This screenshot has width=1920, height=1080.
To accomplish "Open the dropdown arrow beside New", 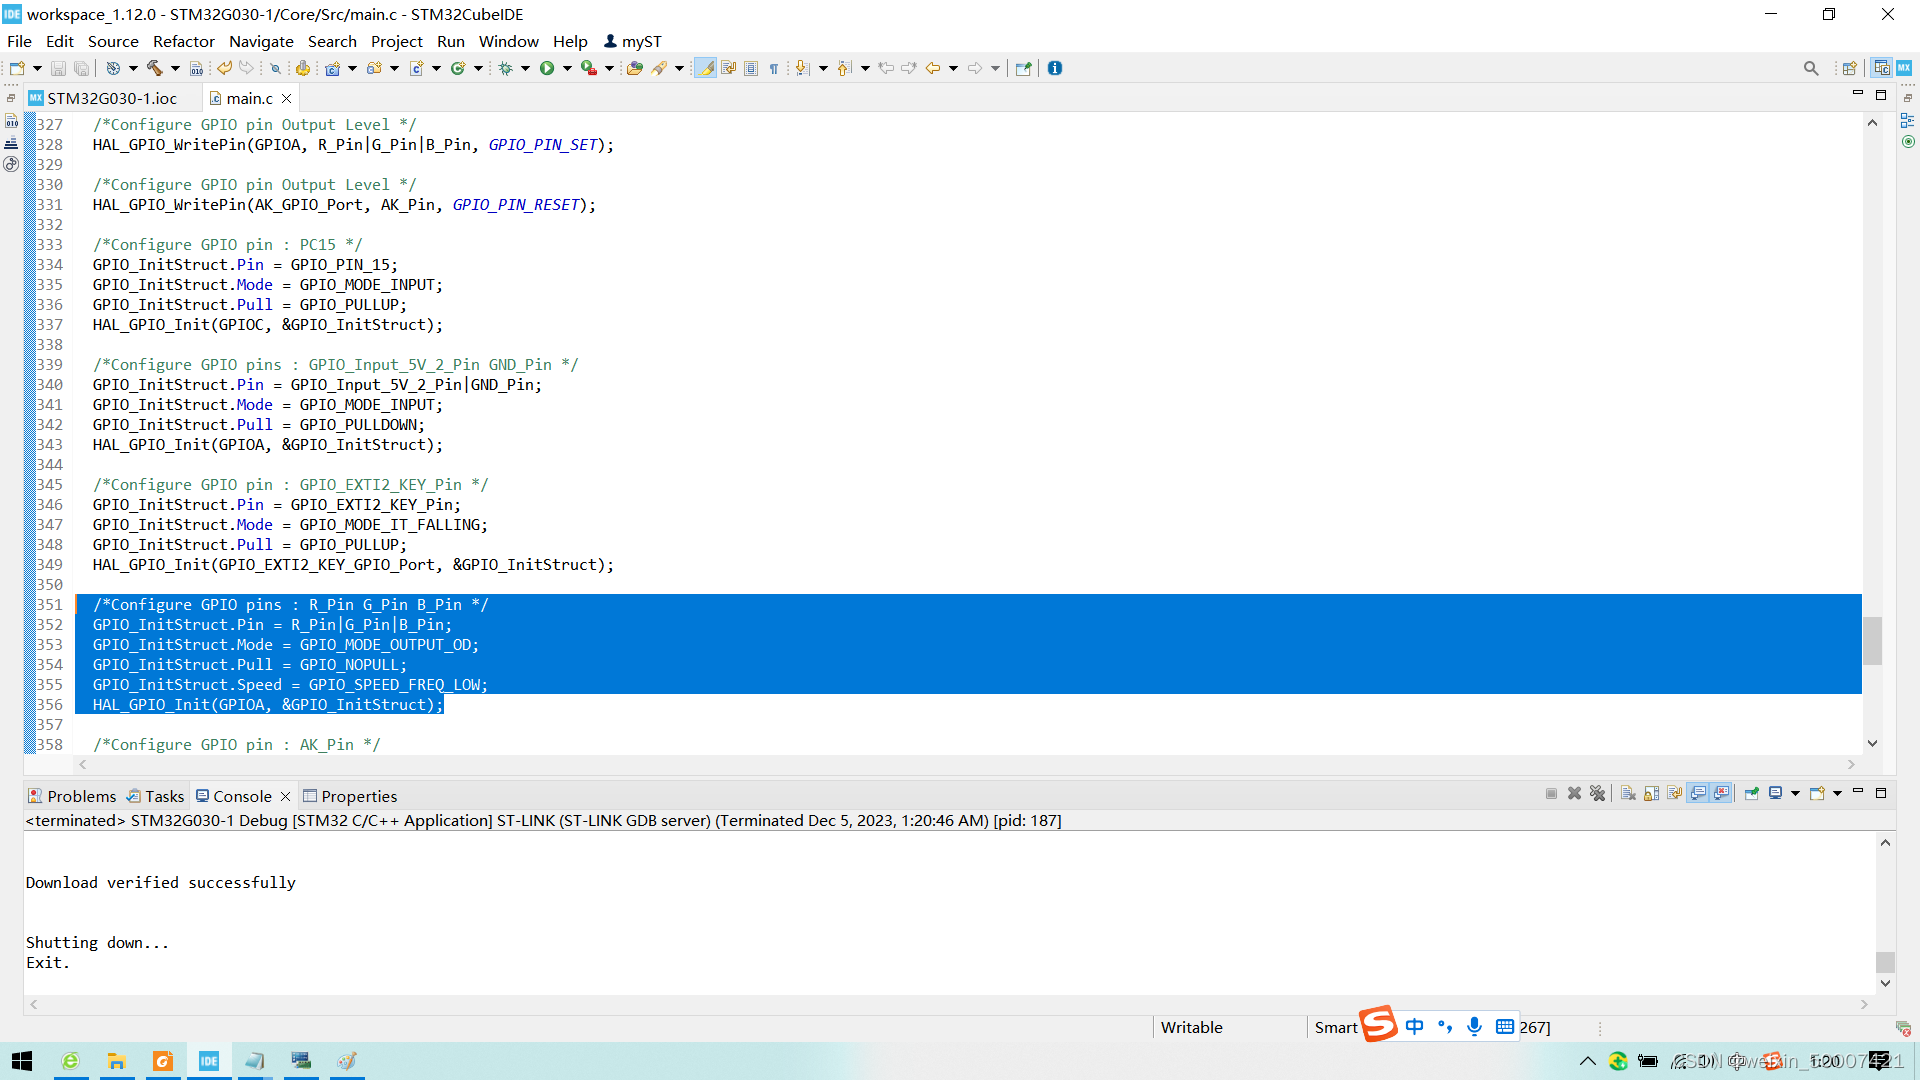I will pyautogui.click(x=37, y=68).
